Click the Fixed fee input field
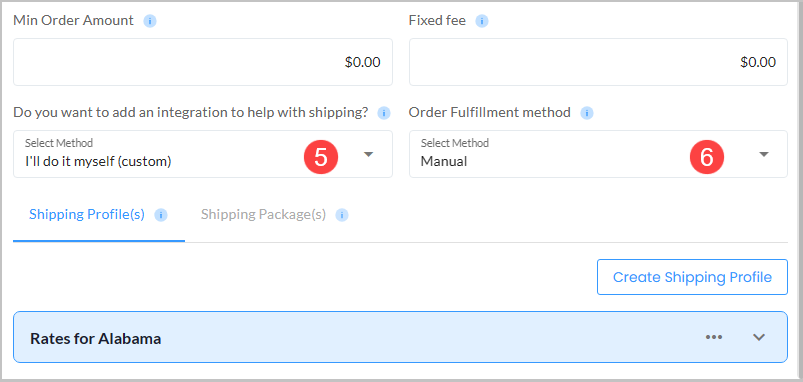 coord(598,62)
